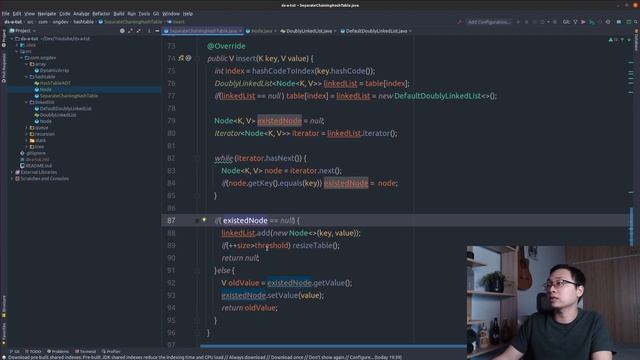
Task: Close the DefaultDoublyLinkedList.java tab
Action: [x=410, y=31]
